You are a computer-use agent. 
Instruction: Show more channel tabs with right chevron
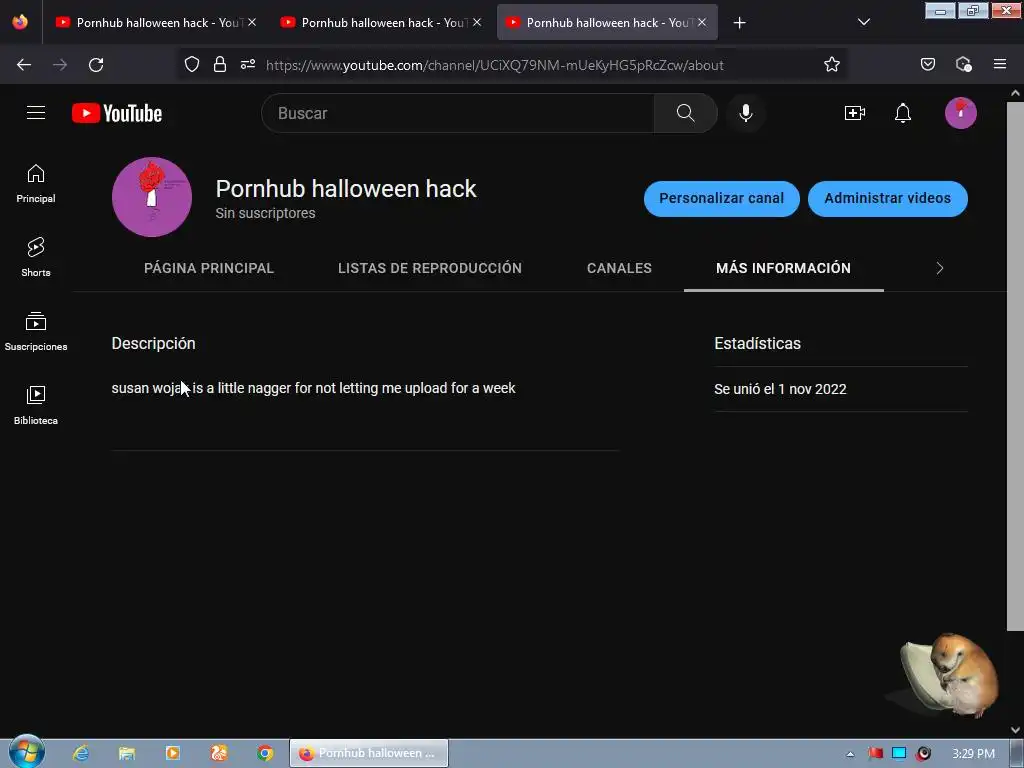click(939, 268)
